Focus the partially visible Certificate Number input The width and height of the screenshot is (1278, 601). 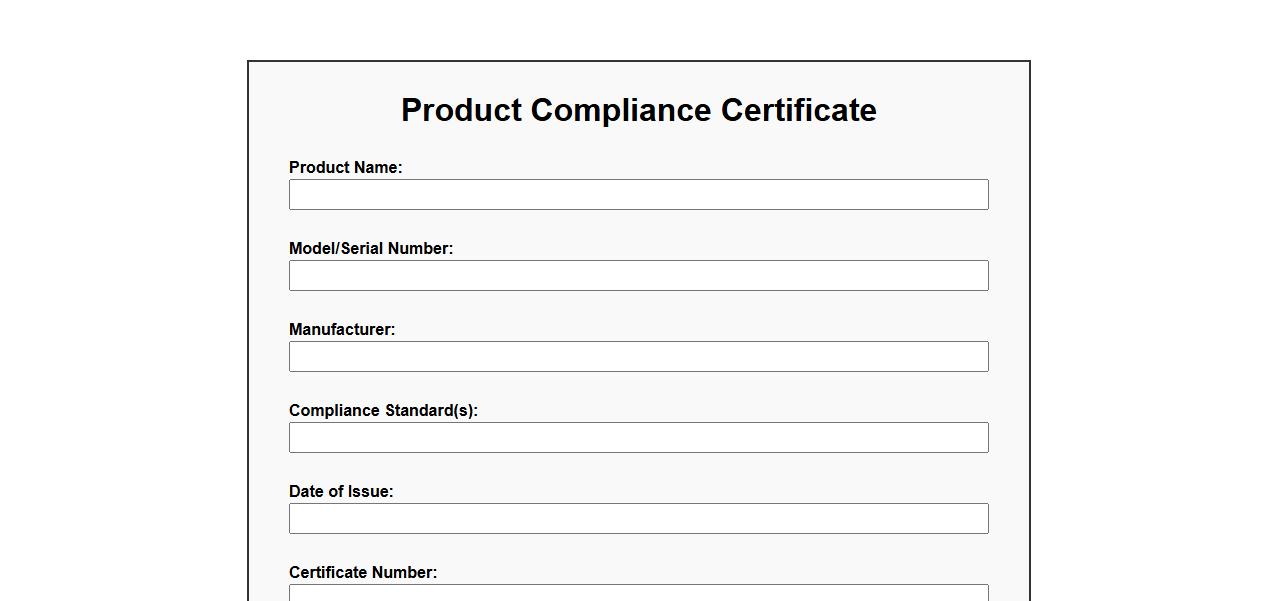tap(638, 593)
